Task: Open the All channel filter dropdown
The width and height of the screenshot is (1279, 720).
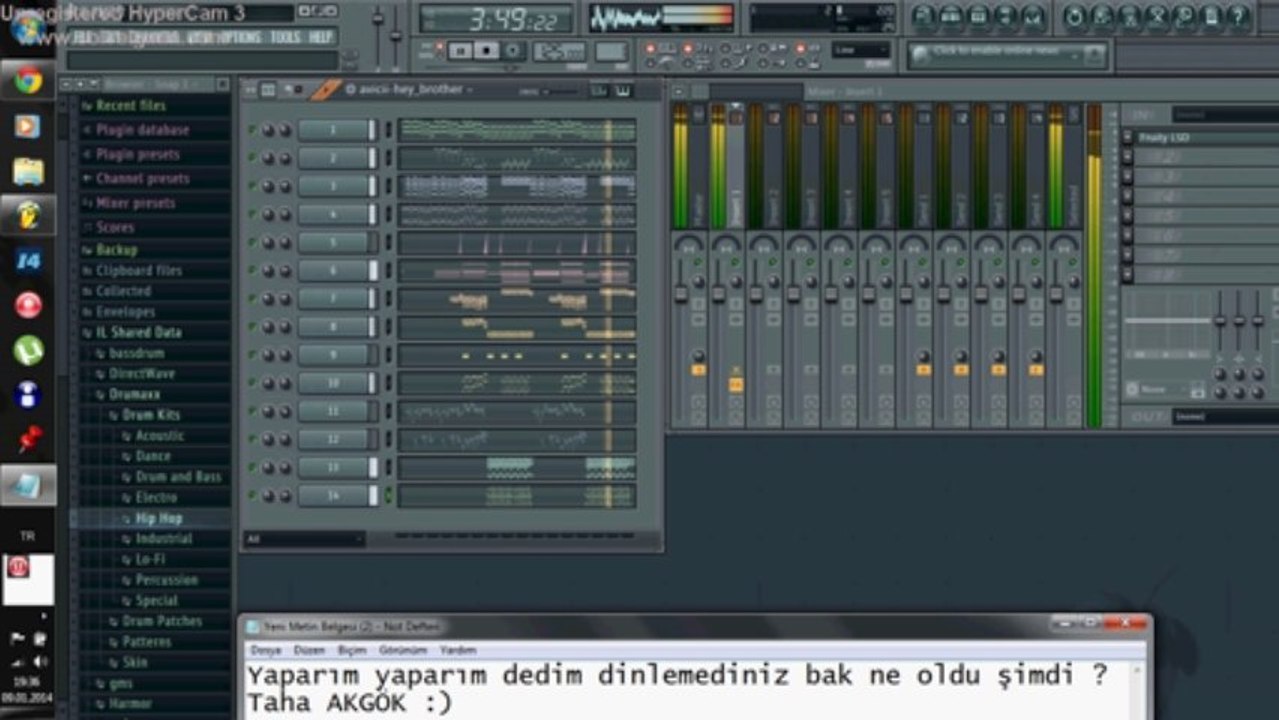Action: 305,538
